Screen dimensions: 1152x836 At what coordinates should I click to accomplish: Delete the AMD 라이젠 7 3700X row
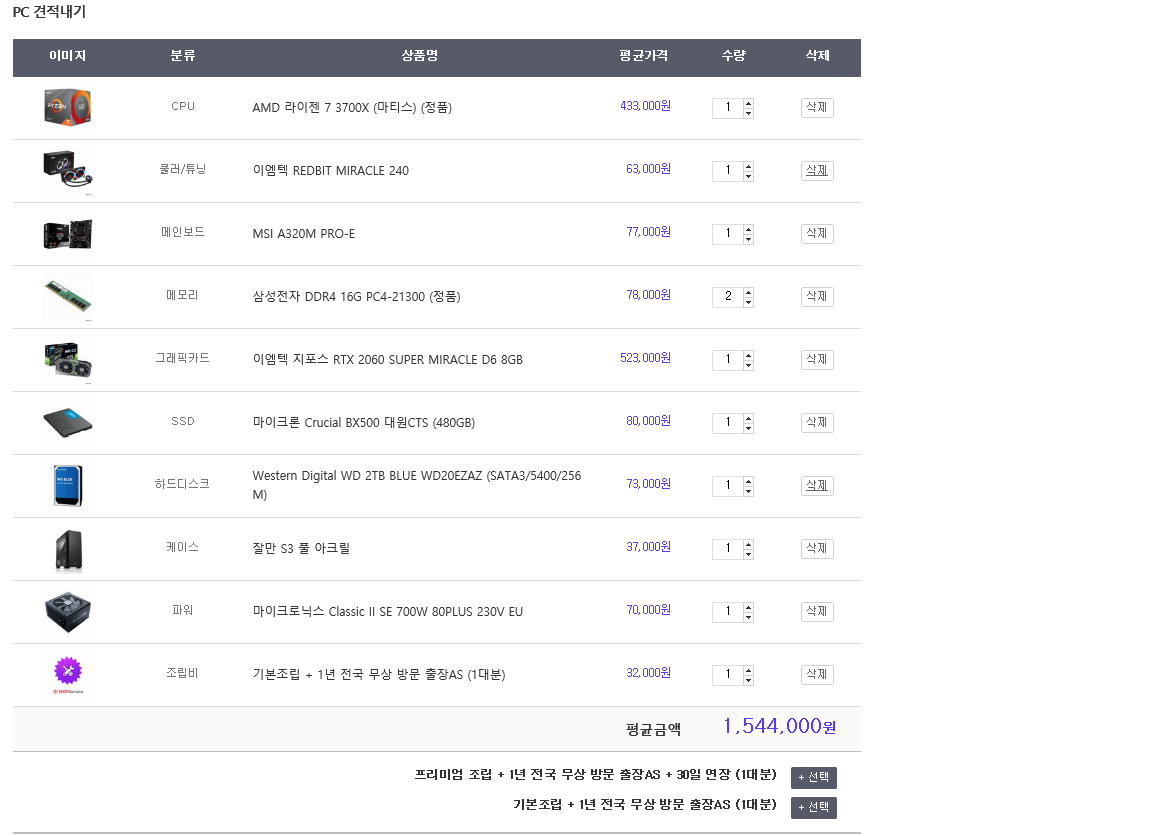click(x=817, y=107)
